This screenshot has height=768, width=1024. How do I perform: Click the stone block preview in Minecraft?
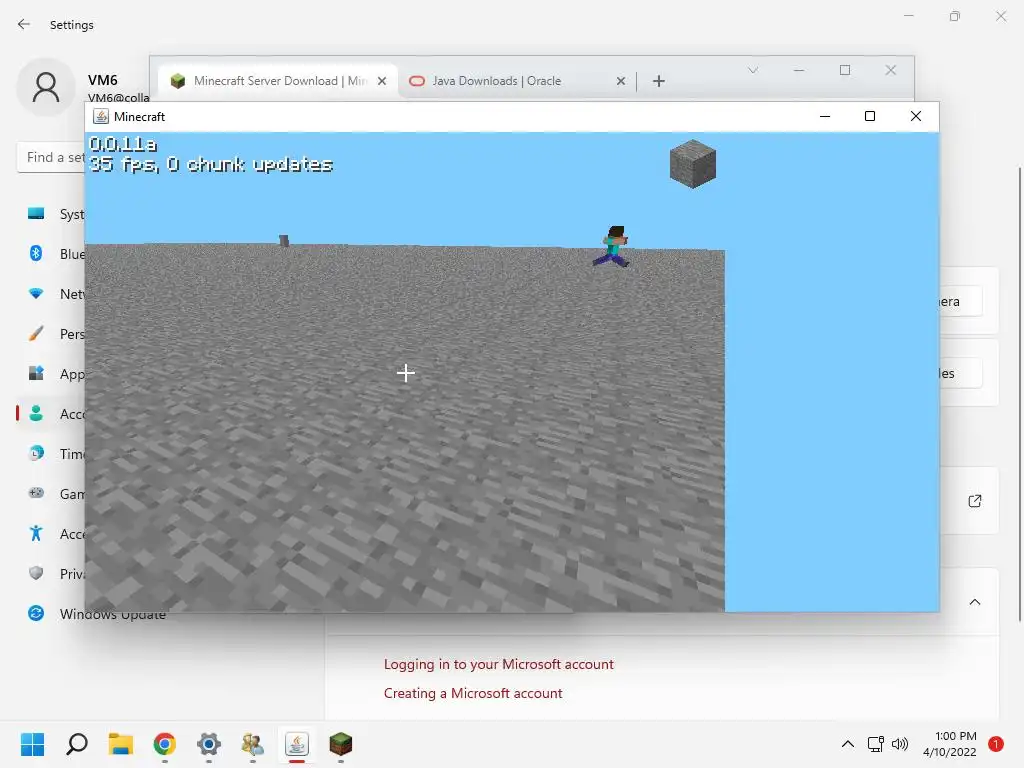pos(693,163)
